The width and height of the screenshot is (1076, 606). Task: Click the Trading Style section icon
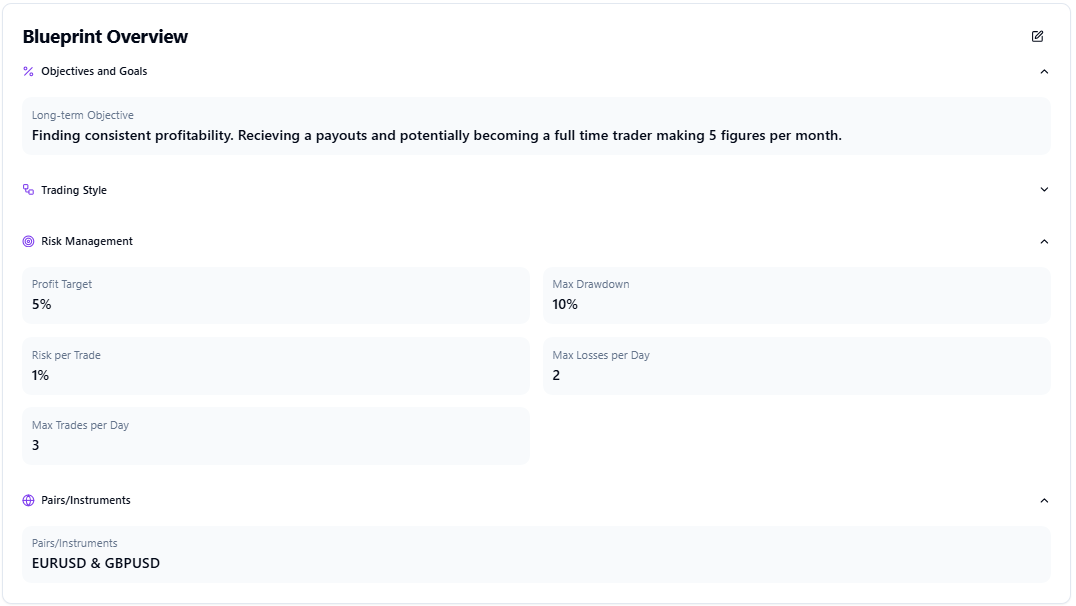[x=28, y=190]
